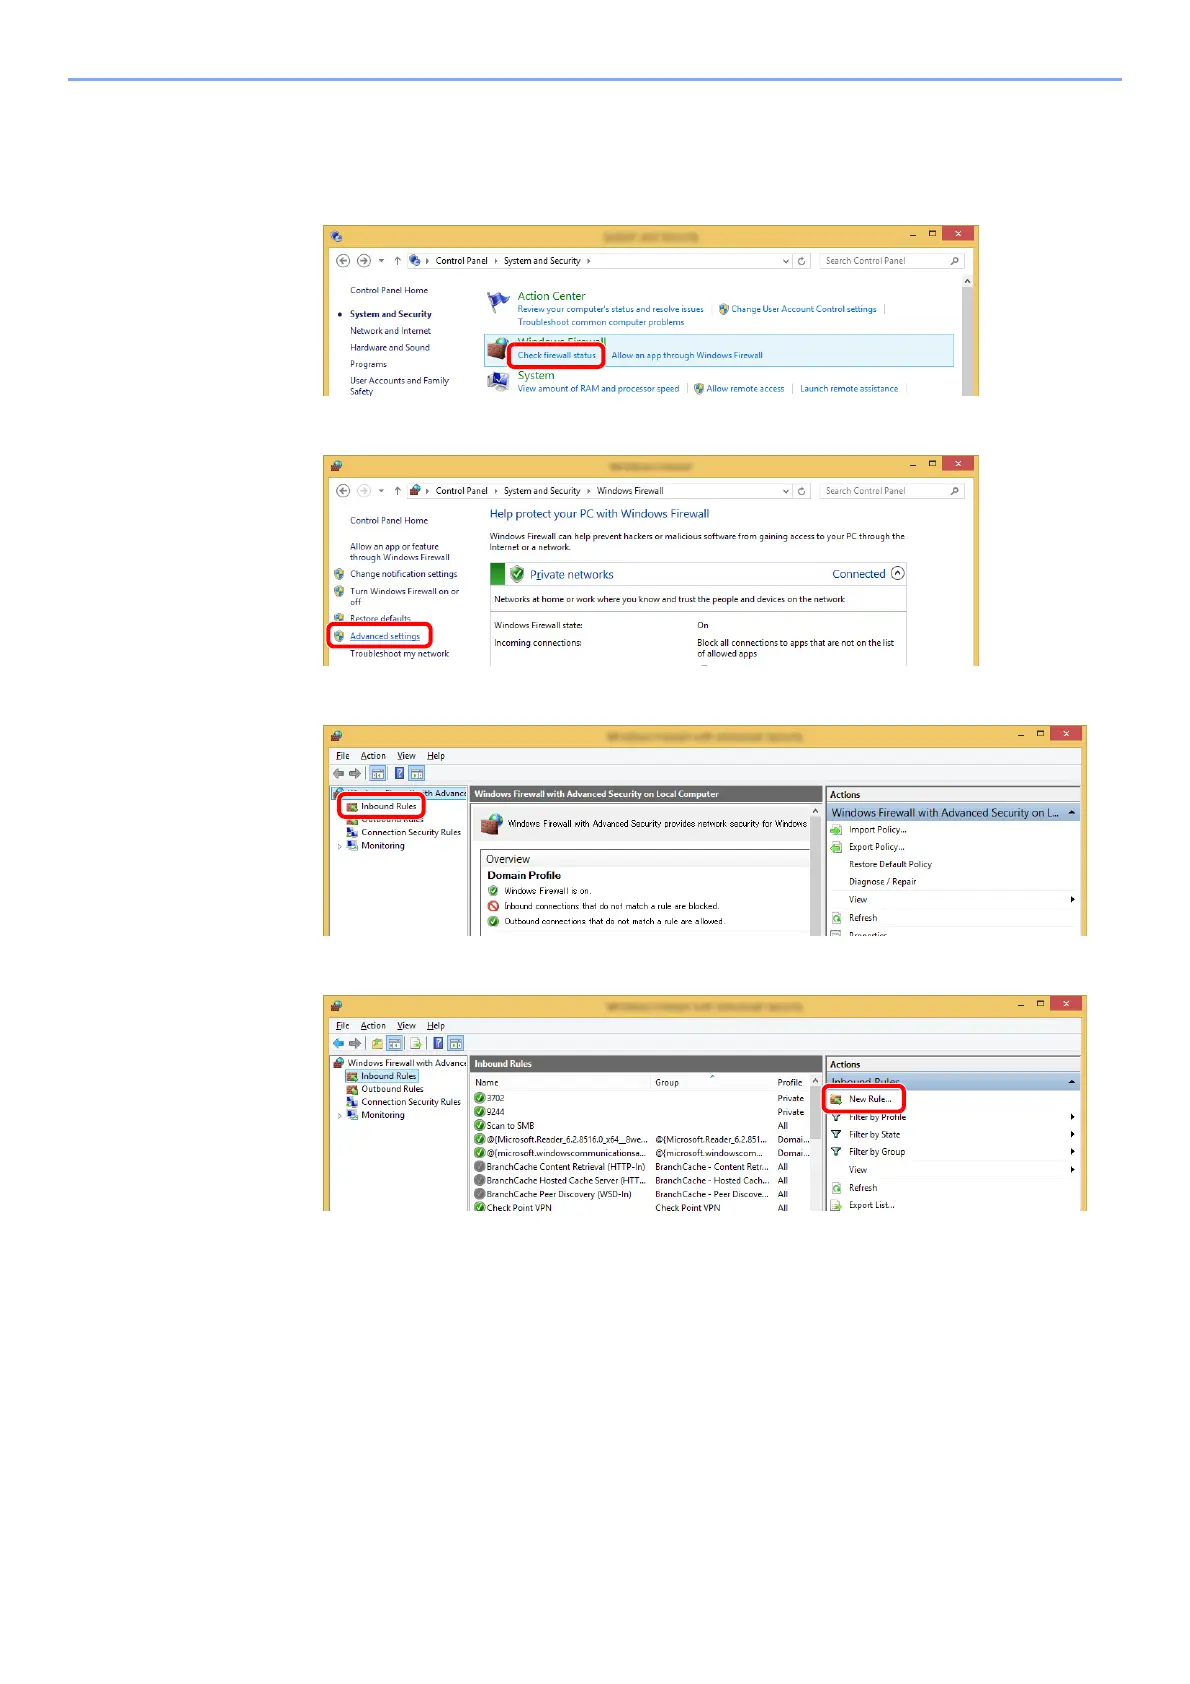Open the Action menu in the Inbound Rules window
This screenshot has width=1190, height=1684.
pyautogui.click(x=373, y=1026)
